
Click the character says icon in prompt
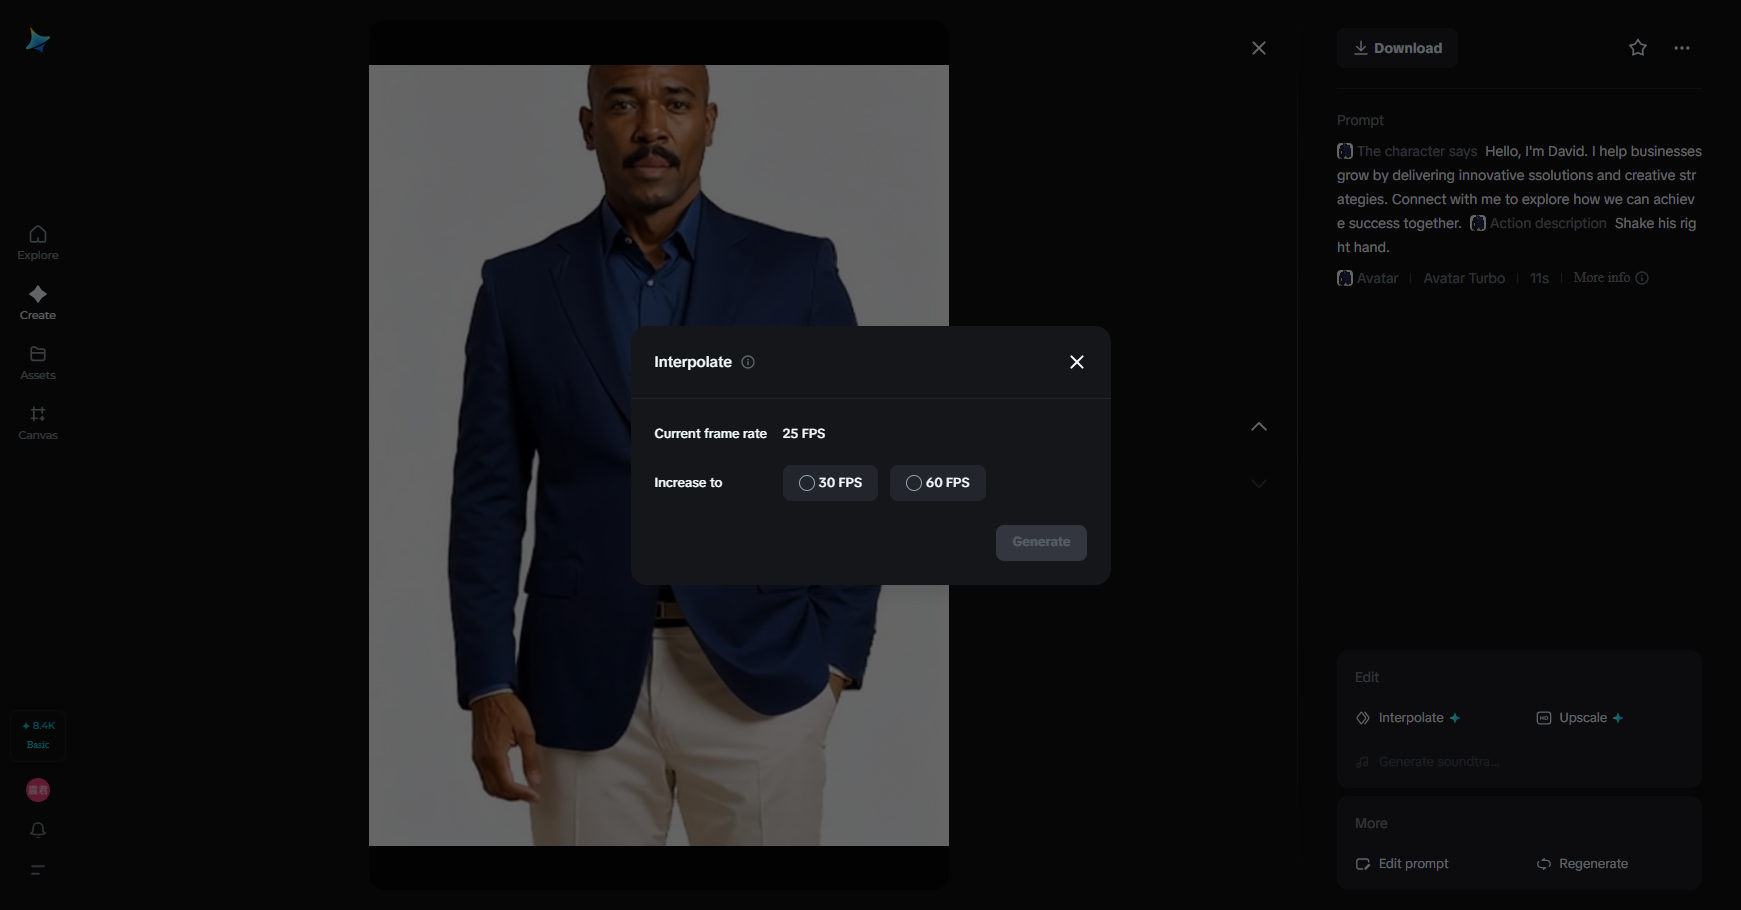[x=1345, y=151]
